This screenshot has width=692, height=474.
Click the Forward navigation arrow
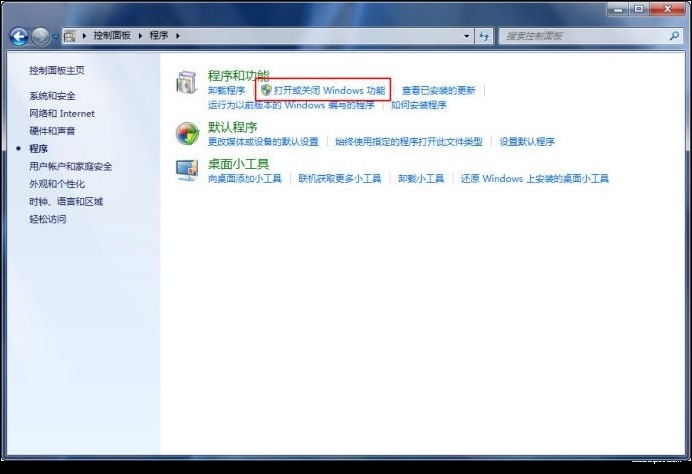click(x=40, y=37)
